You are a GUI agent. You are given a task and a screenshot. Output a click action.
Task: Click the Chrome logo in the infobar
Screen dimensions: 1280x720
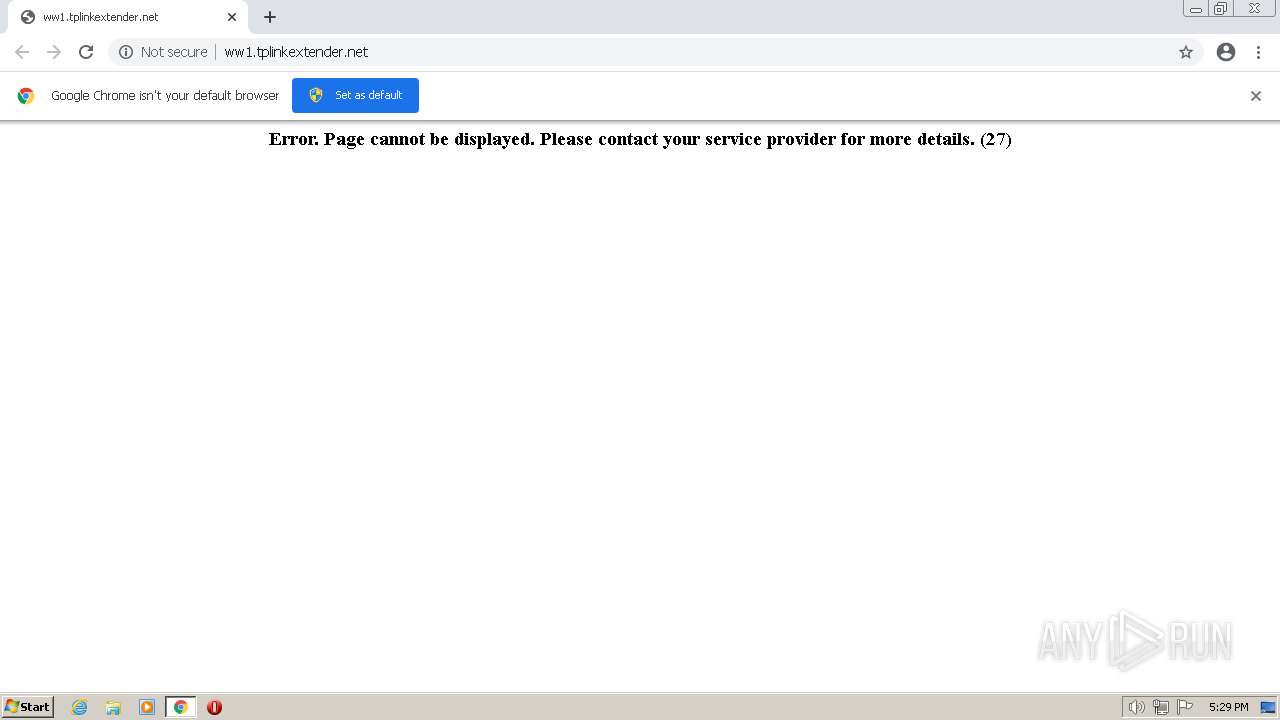26,96
